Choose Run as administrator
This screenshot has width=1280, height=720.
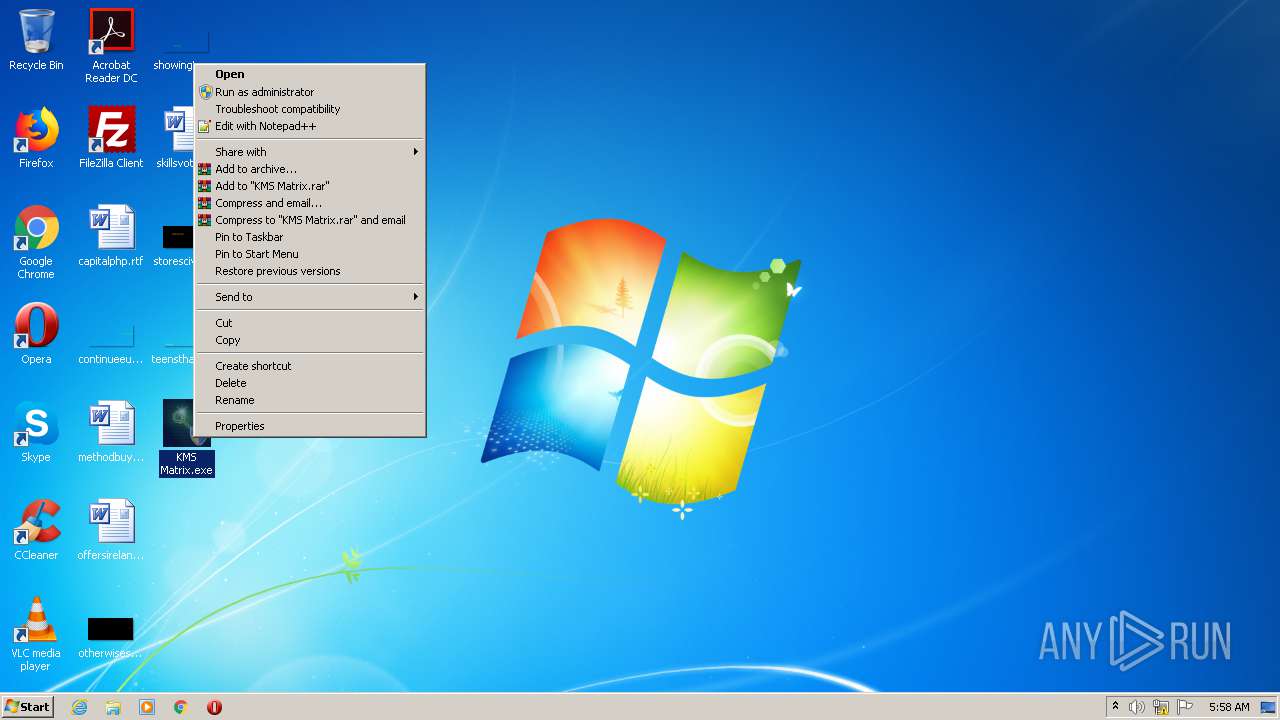tap(310, 92)
